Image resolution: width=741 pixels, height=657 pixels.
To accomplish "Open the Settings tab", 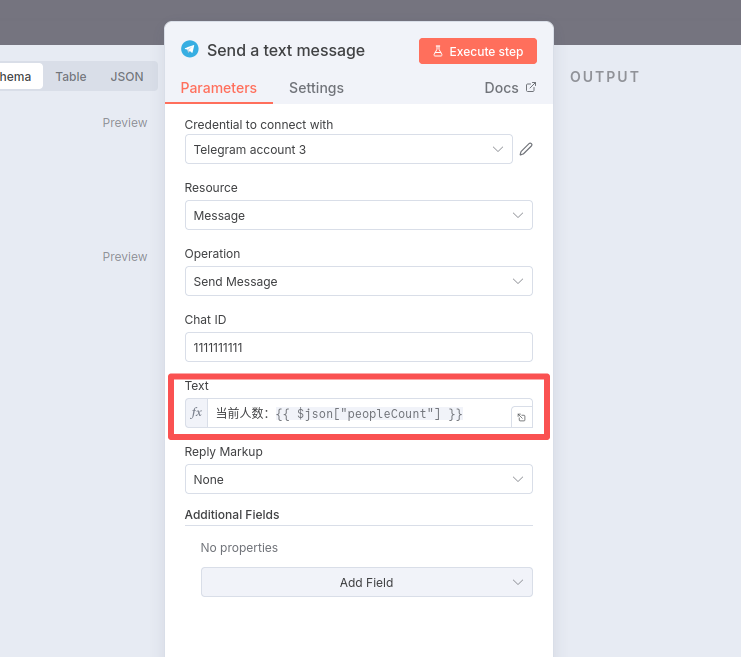I will tap(316, 88).
